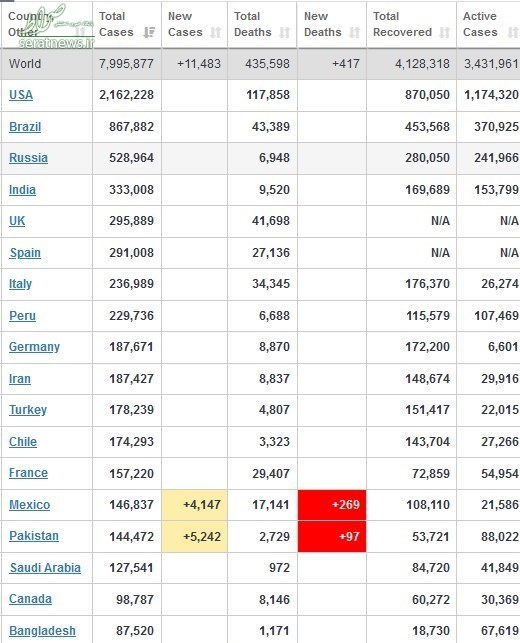Viewport: 520px width, 643px height.
Task: Open the Germany country page
Action: (x=34, y=347)
